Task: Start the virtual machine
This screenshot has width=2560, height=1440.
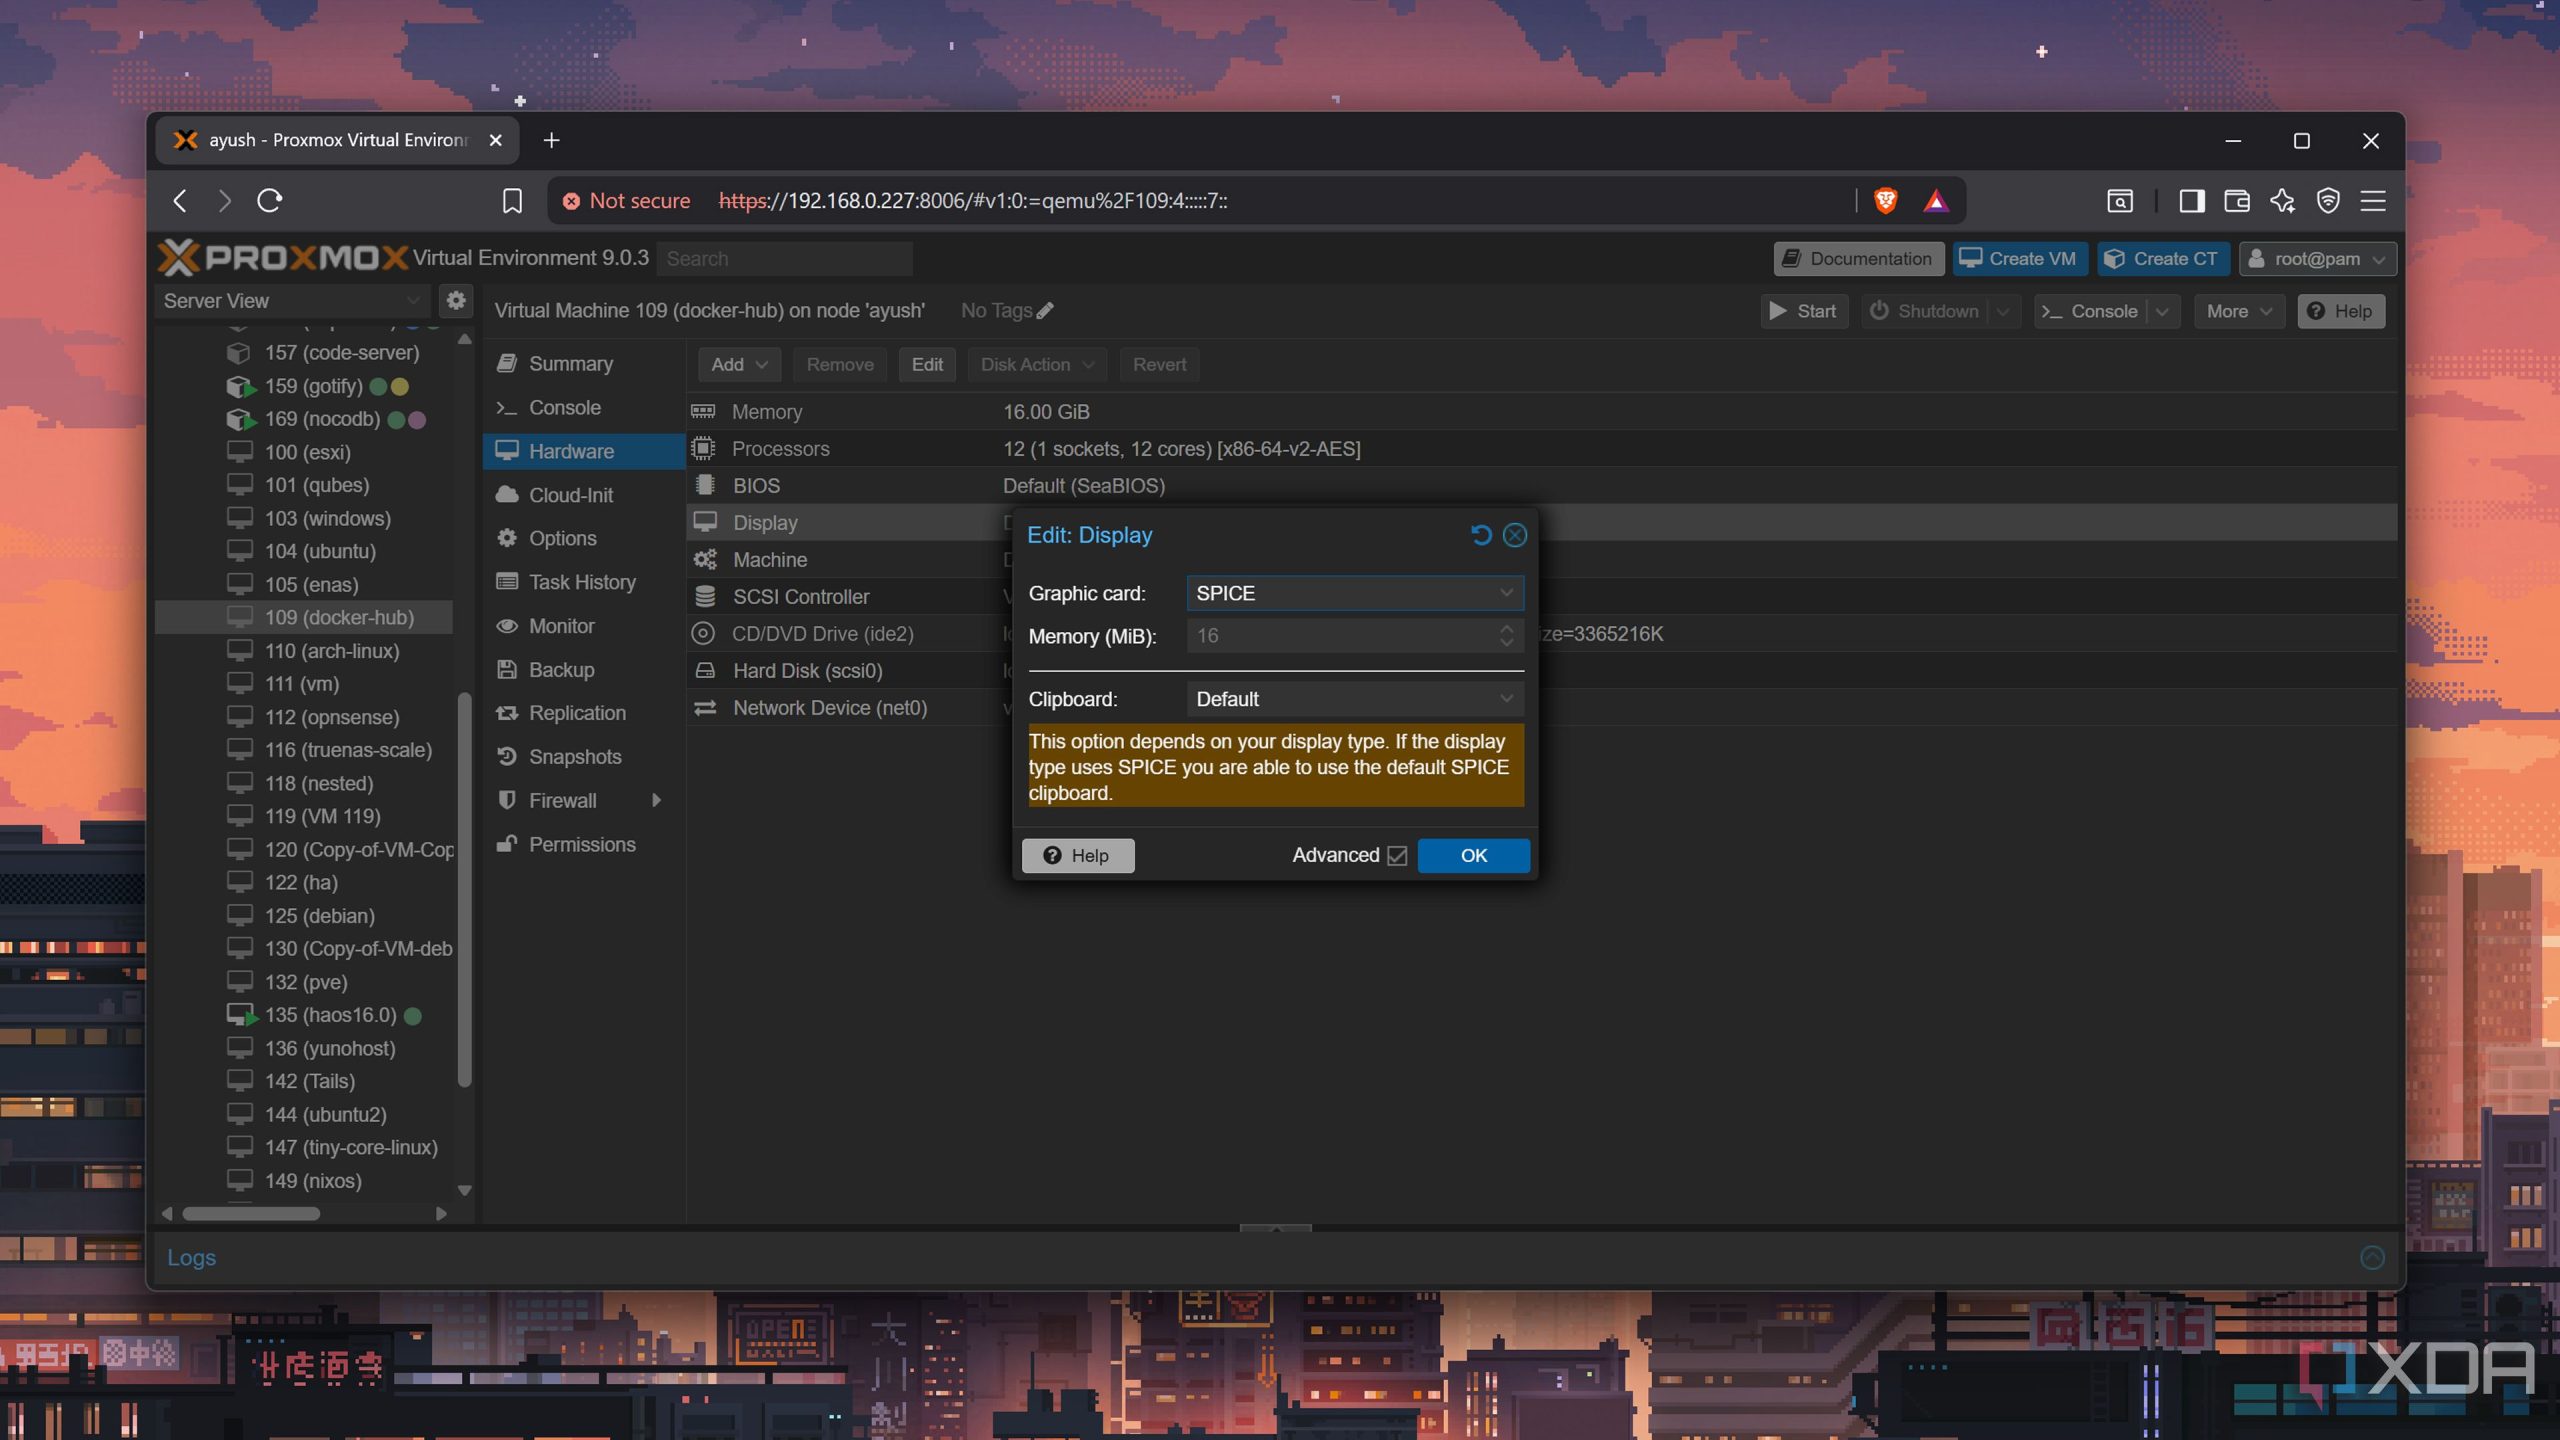Action: (x=1803, y=311)
